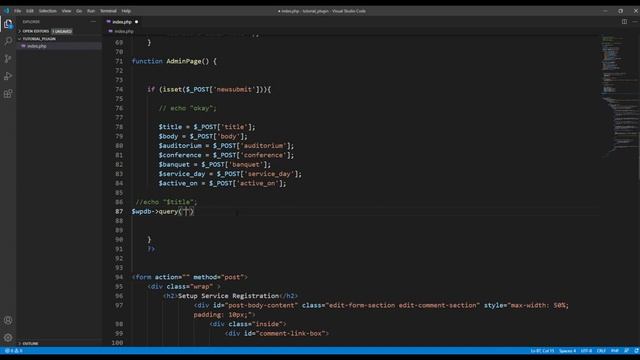Open editor More Actions ellipsis

click(x=635, y=22)
